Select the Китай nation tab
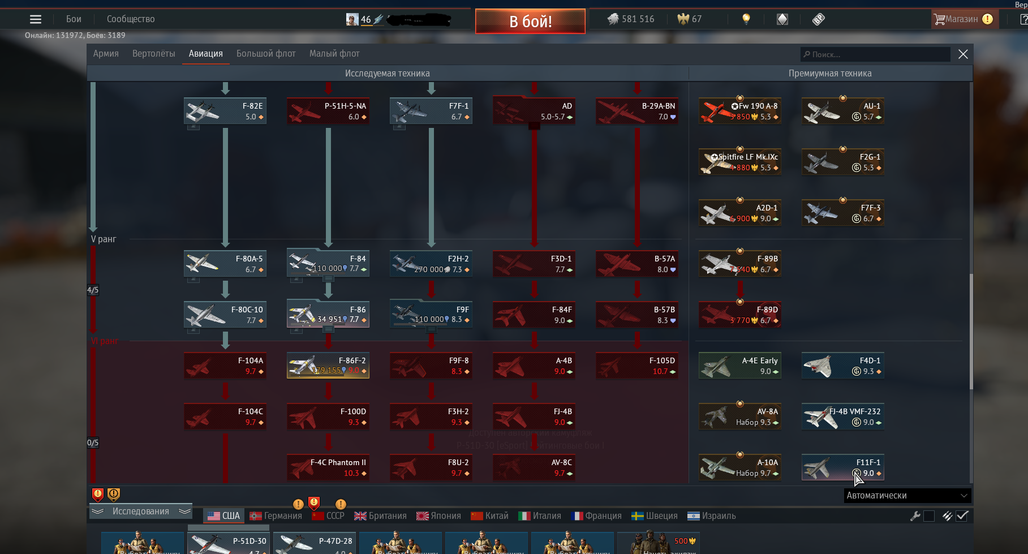Image resolution: width=1028 pixels, height=554 pixels. click(490, 516)
